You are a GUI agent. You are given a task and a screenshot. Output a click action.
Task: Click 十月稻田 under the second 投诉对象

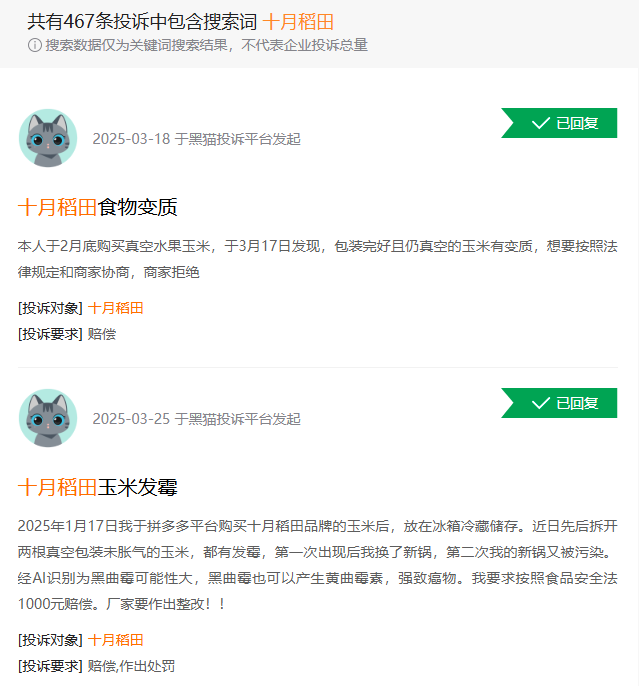pyautogui.click(x=115, y=640)
